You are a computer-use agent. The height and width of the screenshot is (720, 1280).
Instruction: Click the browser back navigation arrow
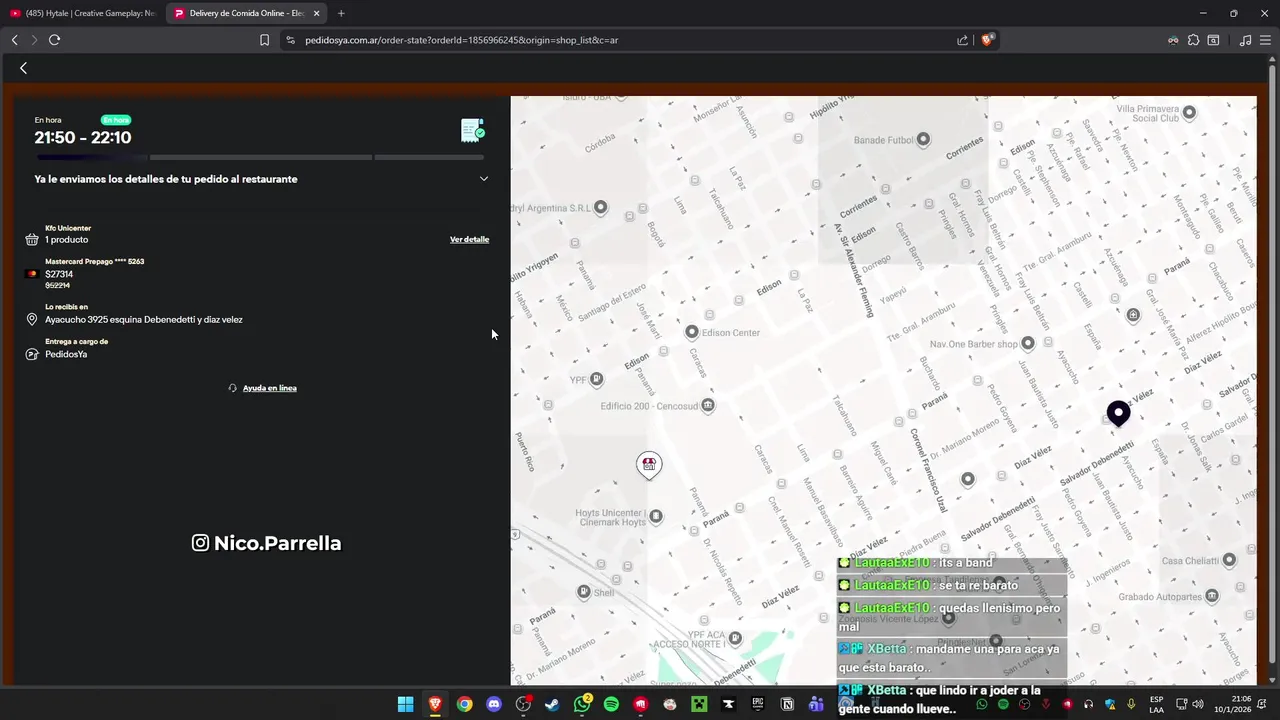14,40
